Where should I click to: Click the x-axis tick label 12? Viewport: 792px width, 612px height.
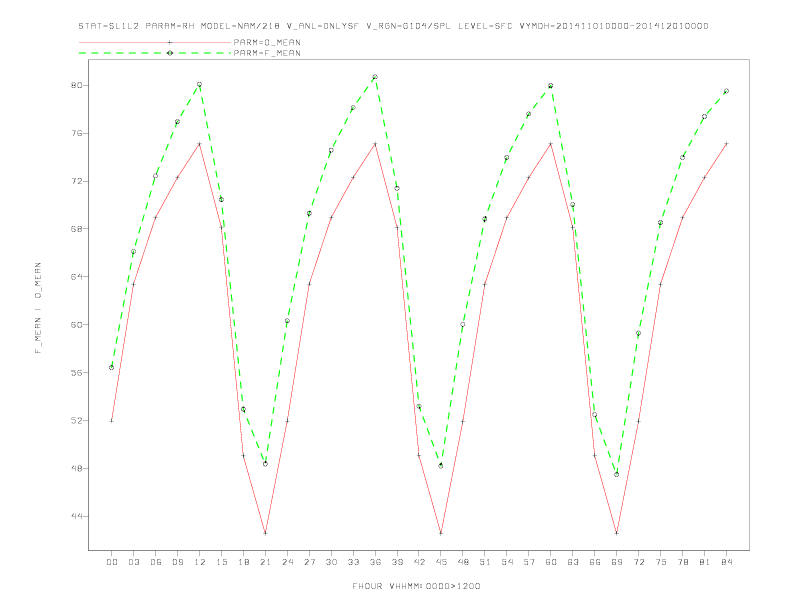(200, 562)
